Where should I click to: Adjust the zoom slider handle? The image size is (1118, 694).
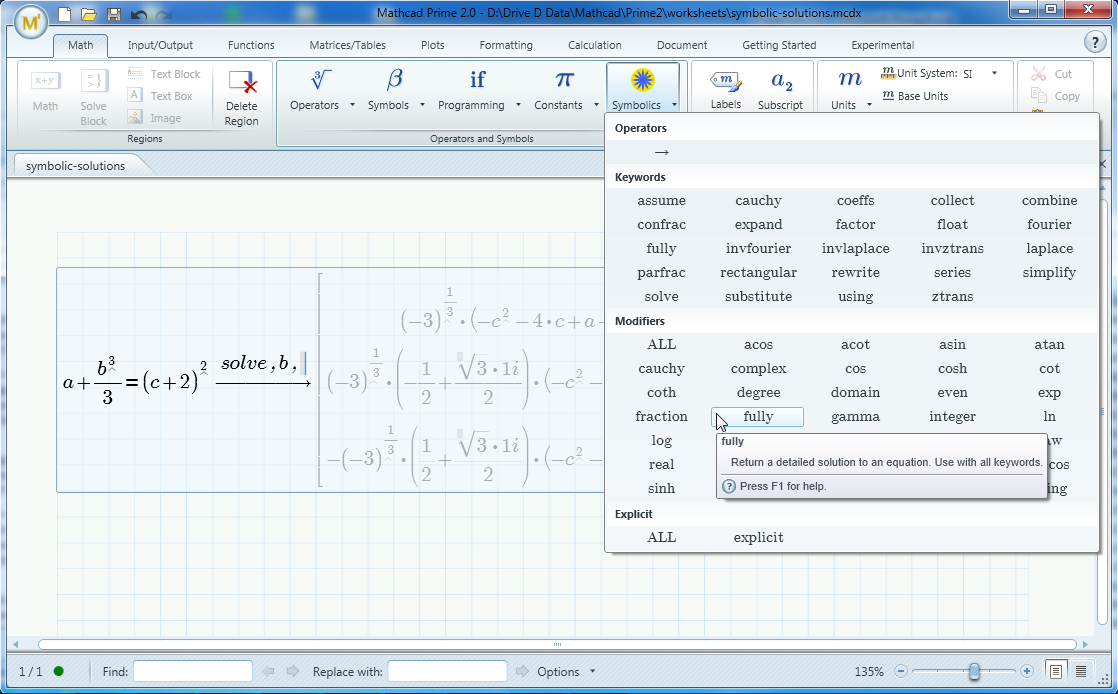[974, 671]
